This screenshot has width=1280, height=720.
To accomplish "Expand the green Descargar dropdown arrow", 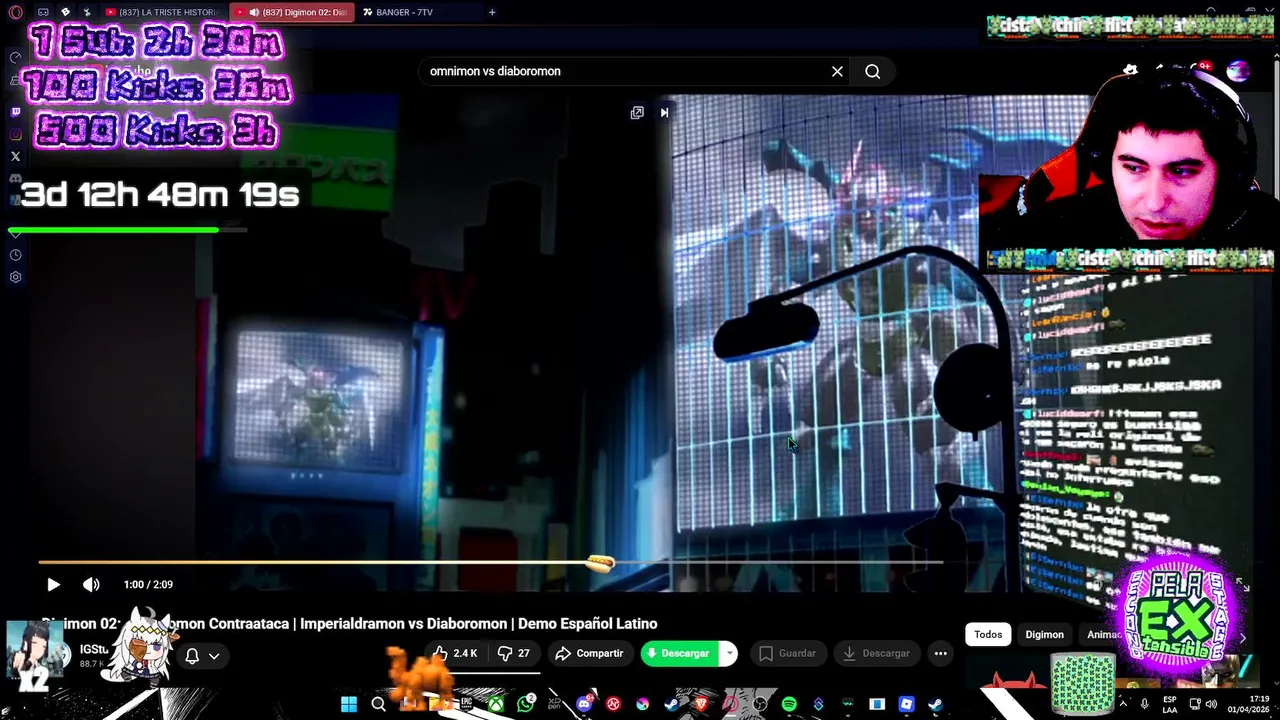I will [730, 653].
